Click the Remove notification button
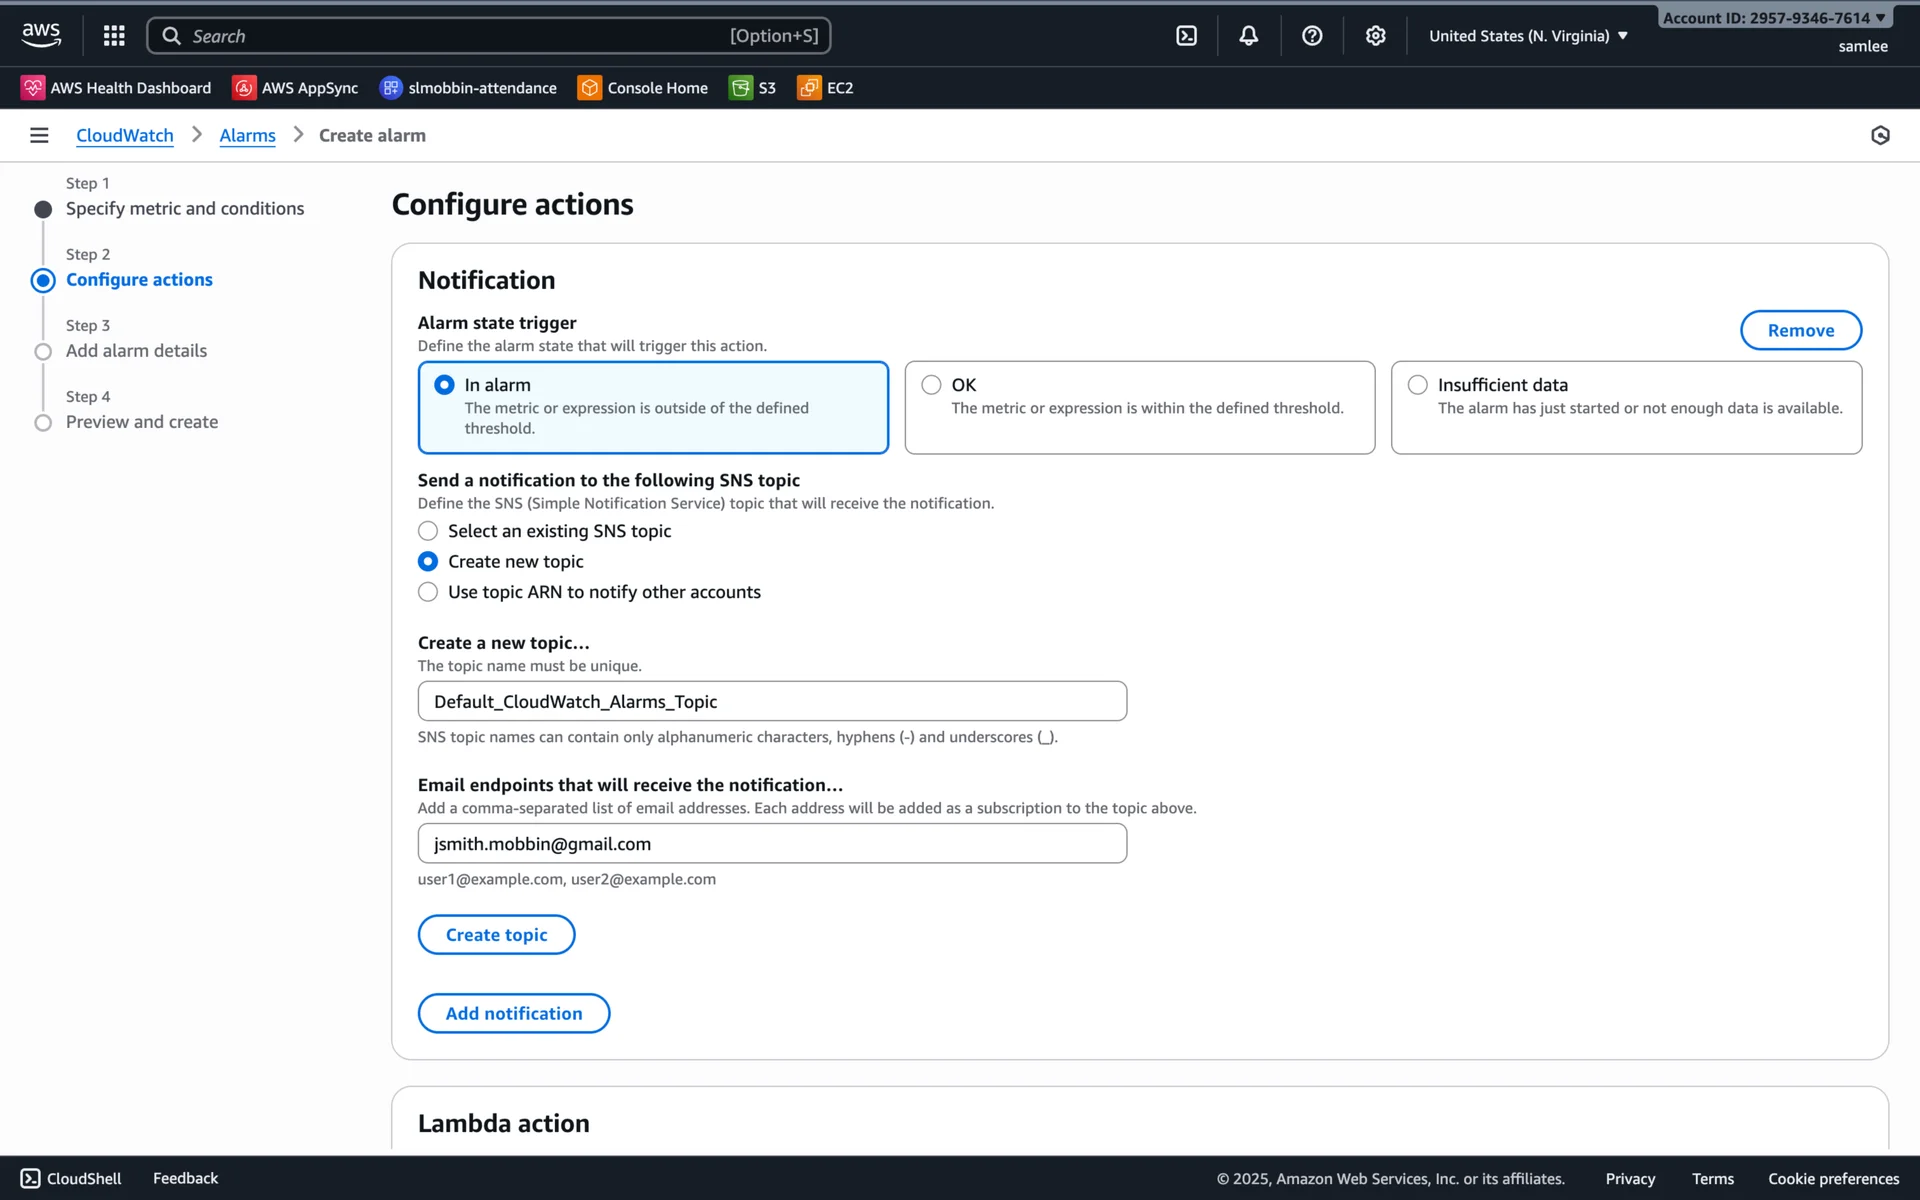 click(1800, 330)
